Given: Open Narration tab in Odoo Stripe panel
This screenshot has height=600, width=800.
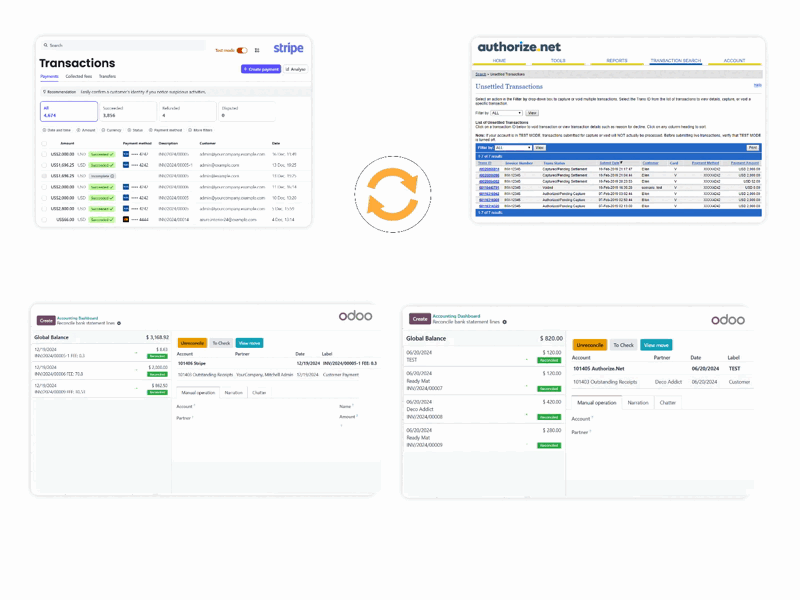Looking at the screenshot, I should click(x=234, y=392).
